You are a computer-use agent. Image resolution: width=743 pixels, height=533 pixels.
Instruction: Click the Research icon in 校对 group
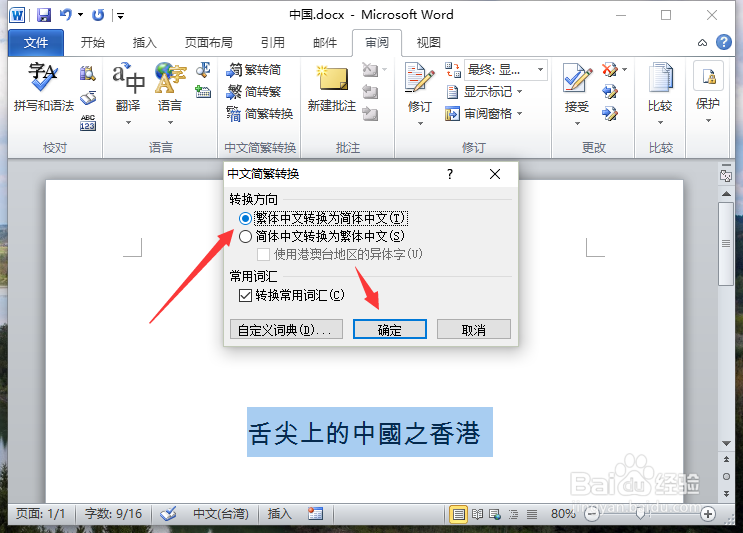pyautogui.click(x=88, y=73)
